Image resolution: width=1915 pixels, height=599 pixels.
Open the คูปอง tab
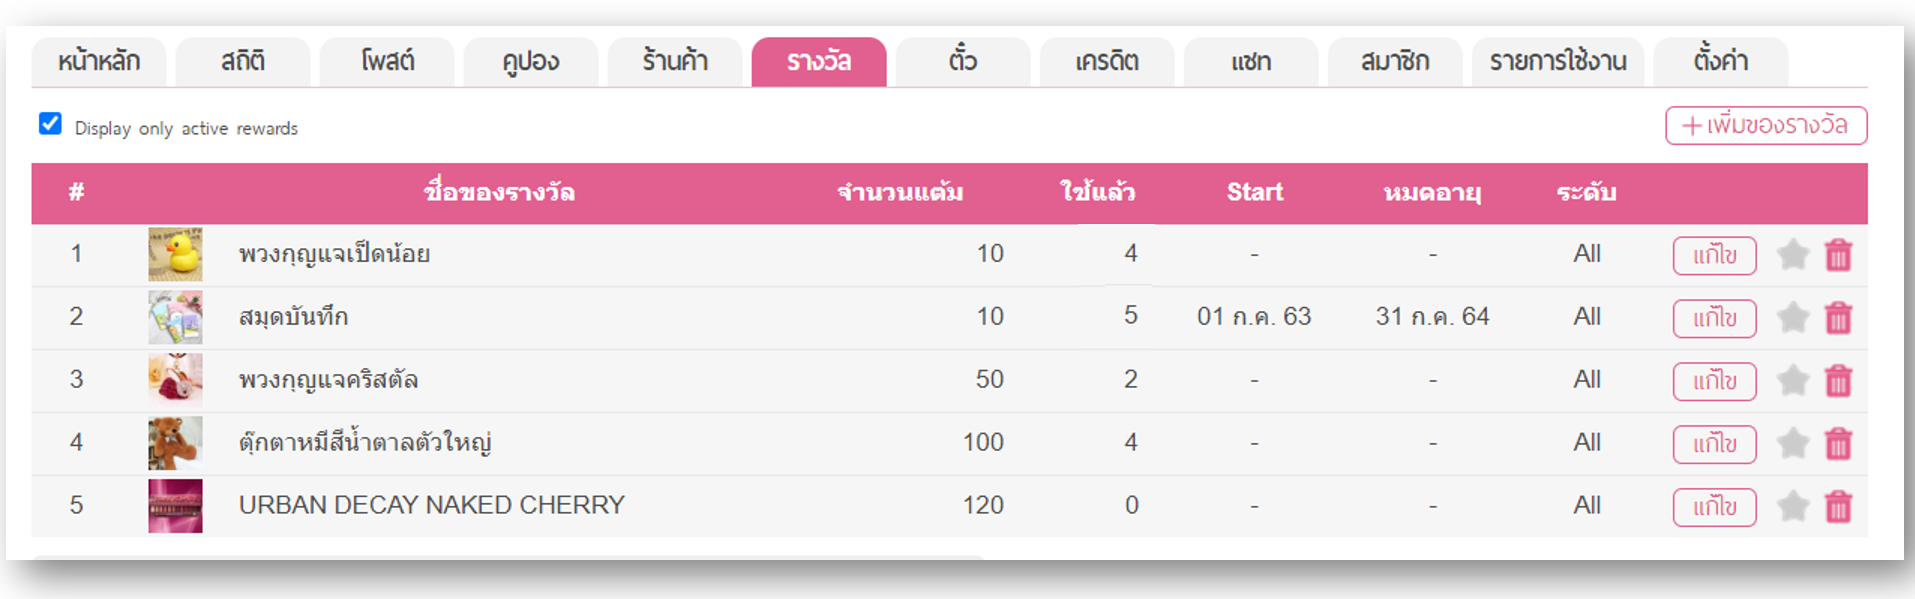coord(530,62)
